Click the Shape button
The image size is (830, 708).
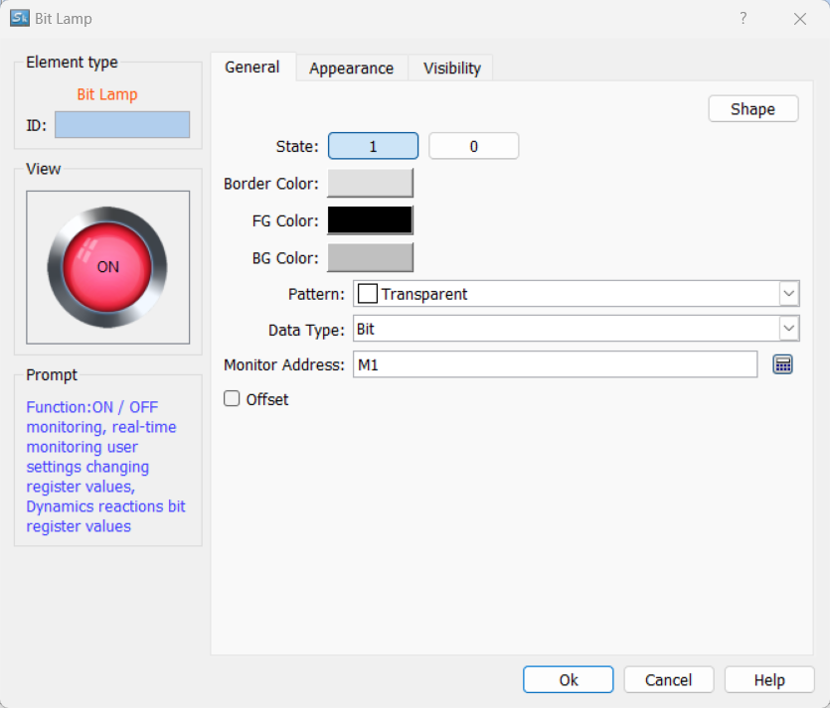753,109
